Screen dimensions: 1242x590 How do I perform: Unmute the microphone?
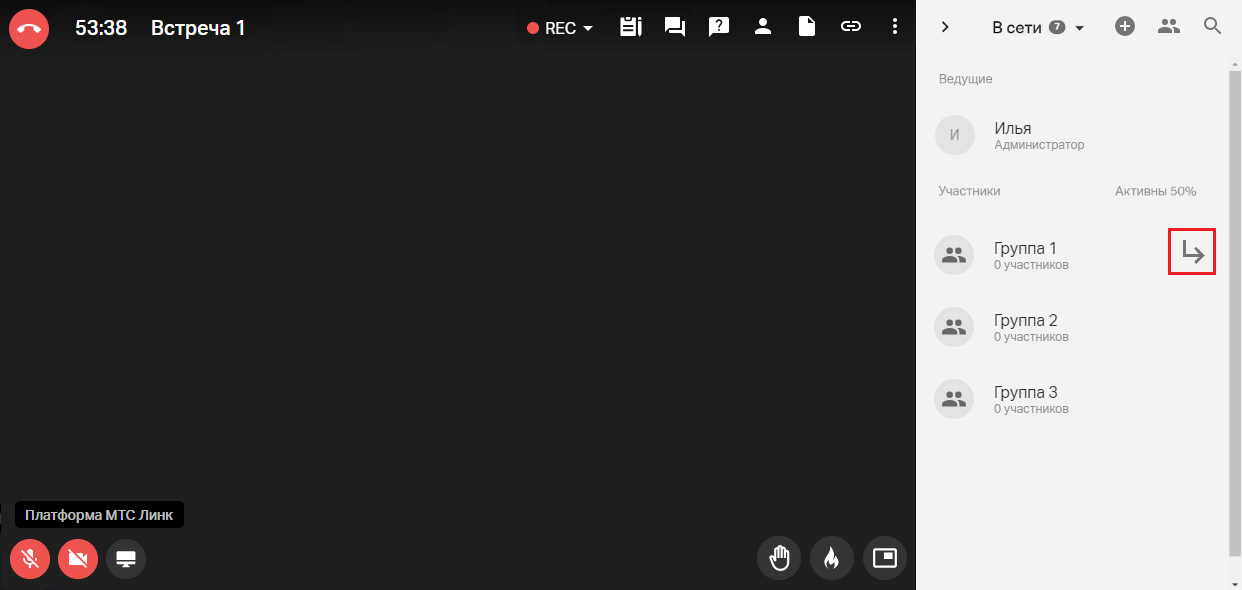30,559
